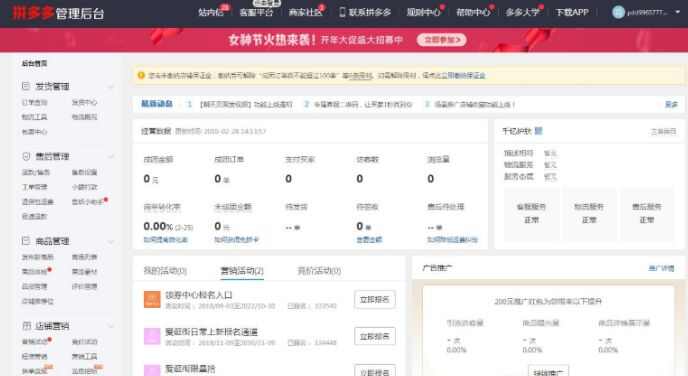Click the 售后服务 status card
The width and height of the screenshot is (688, 376).
pos(647,214)
